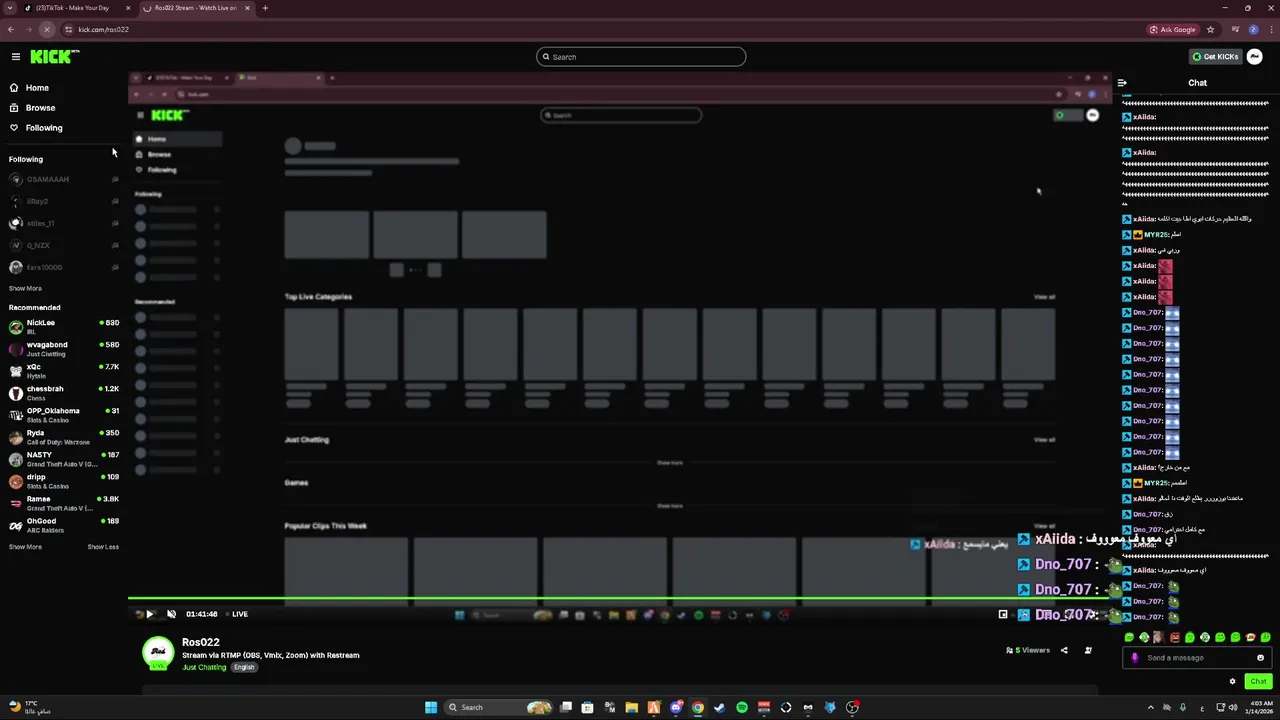
Task: Go to Home in Kick sidebar
Action: click(x=37, y=88)
